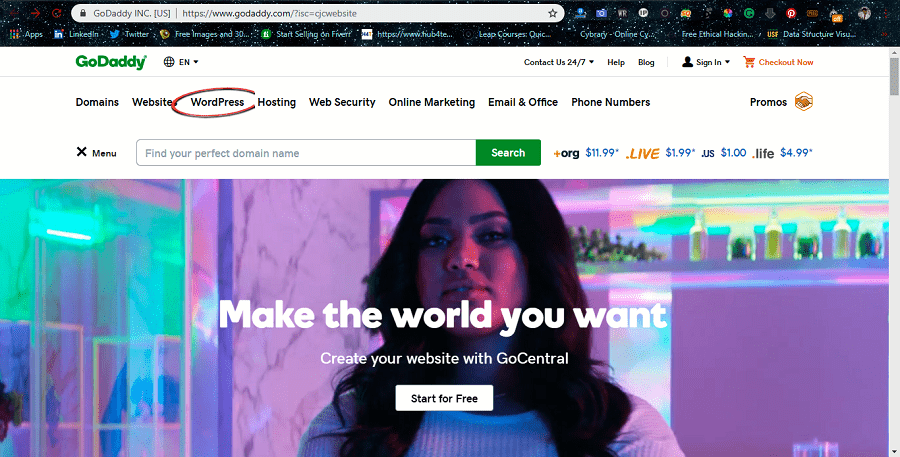This screenshot has height=457, width=900.
Task: Open the Web Security menu
Action: click(342, 102)
